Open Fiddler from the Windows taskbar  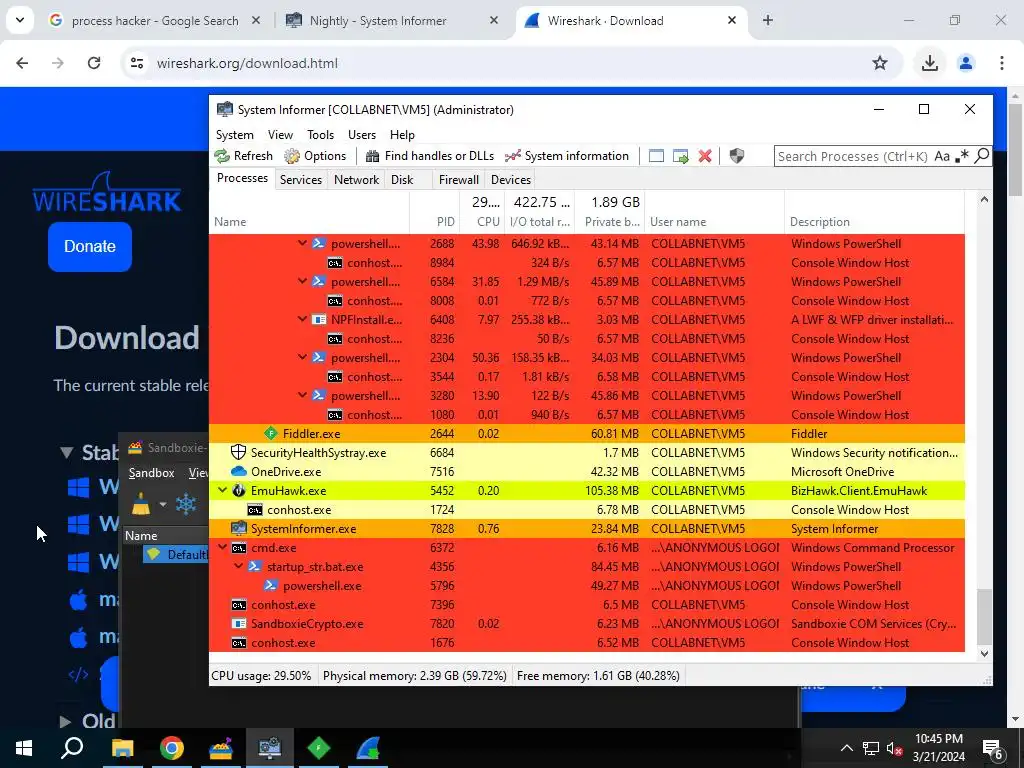pyautogui.click(x=319, y=748)
